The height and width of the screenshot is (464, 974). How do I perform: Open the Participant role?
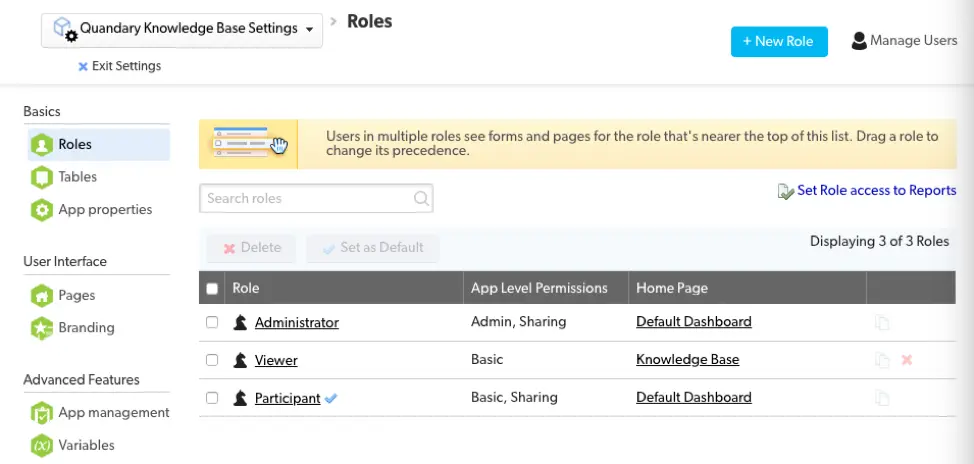tap(288, 398)
